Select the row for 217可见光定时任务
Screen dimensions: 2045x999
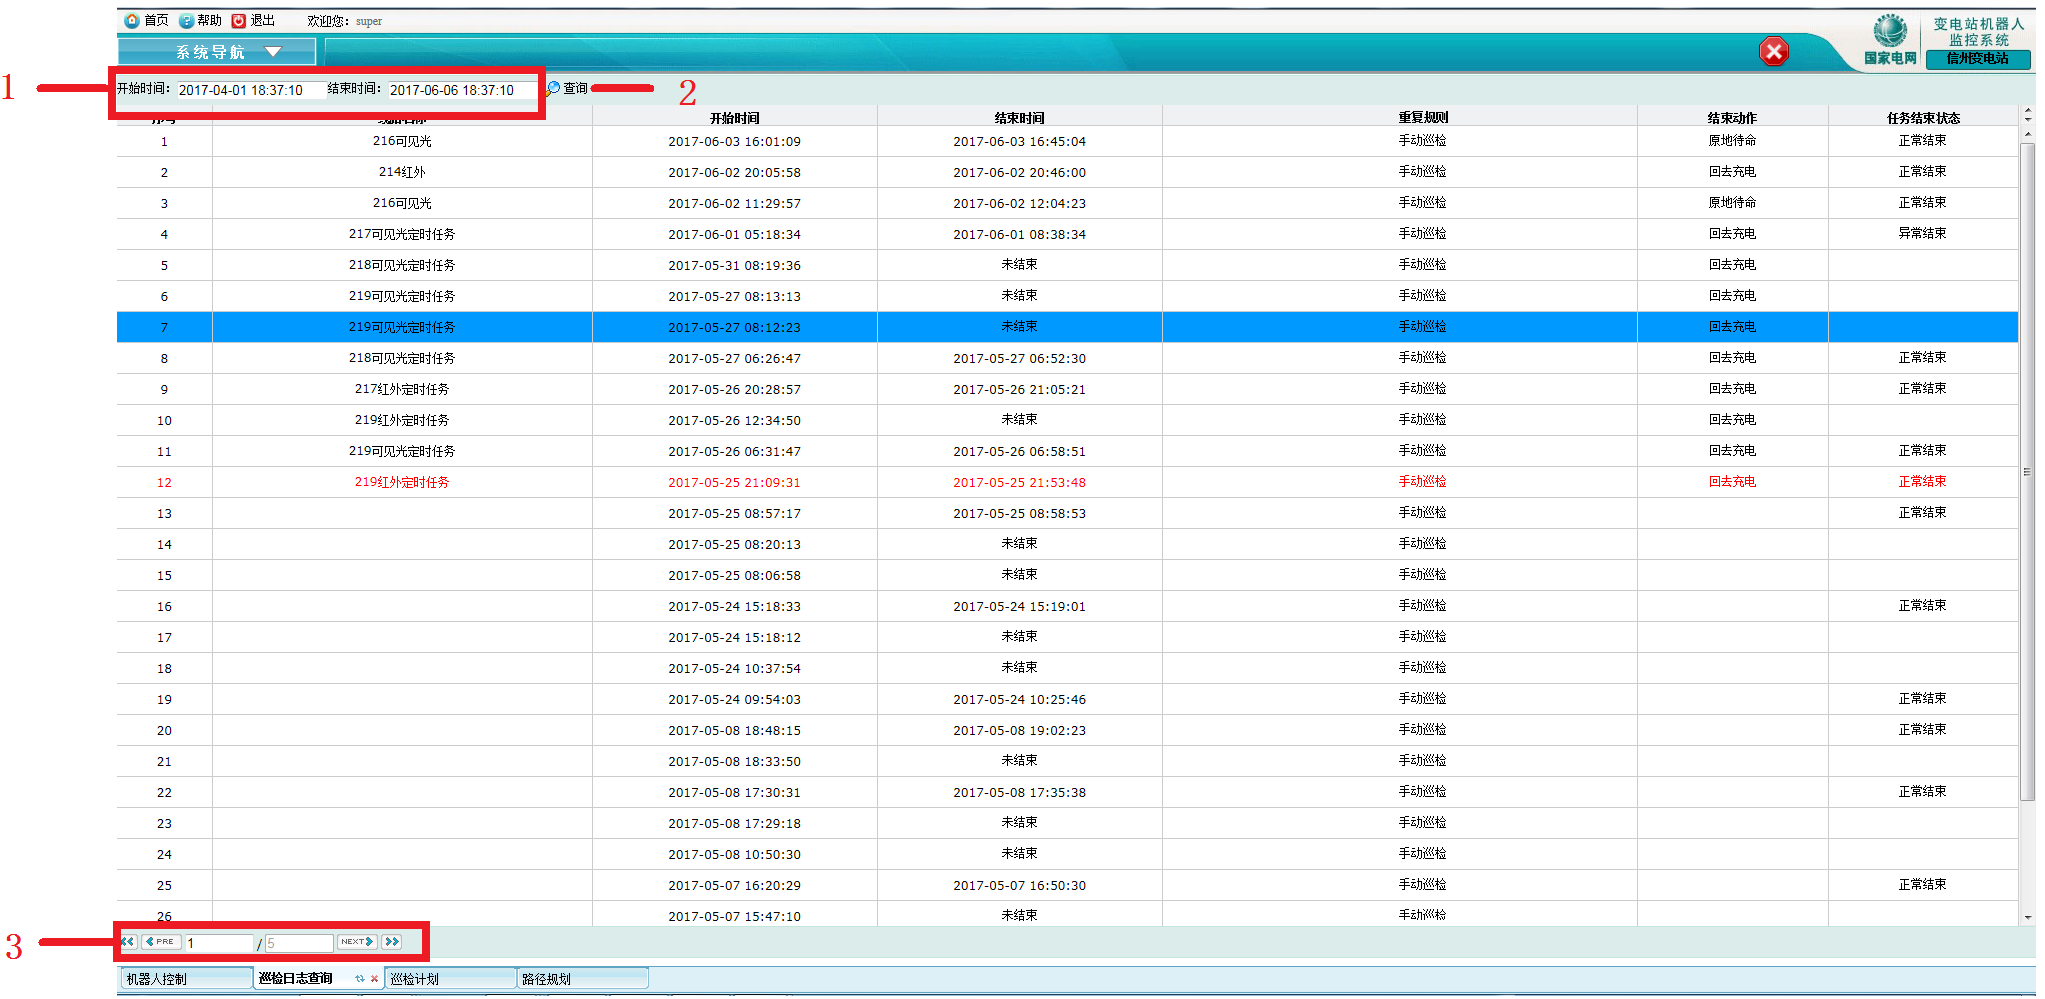coord(401,234)
